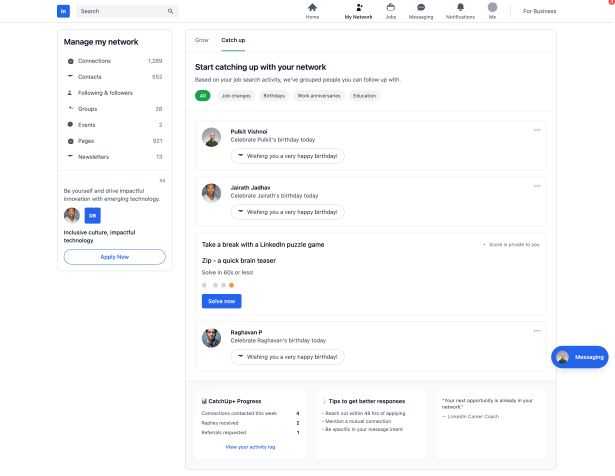Open the Me profile menu

coord(492,11)
